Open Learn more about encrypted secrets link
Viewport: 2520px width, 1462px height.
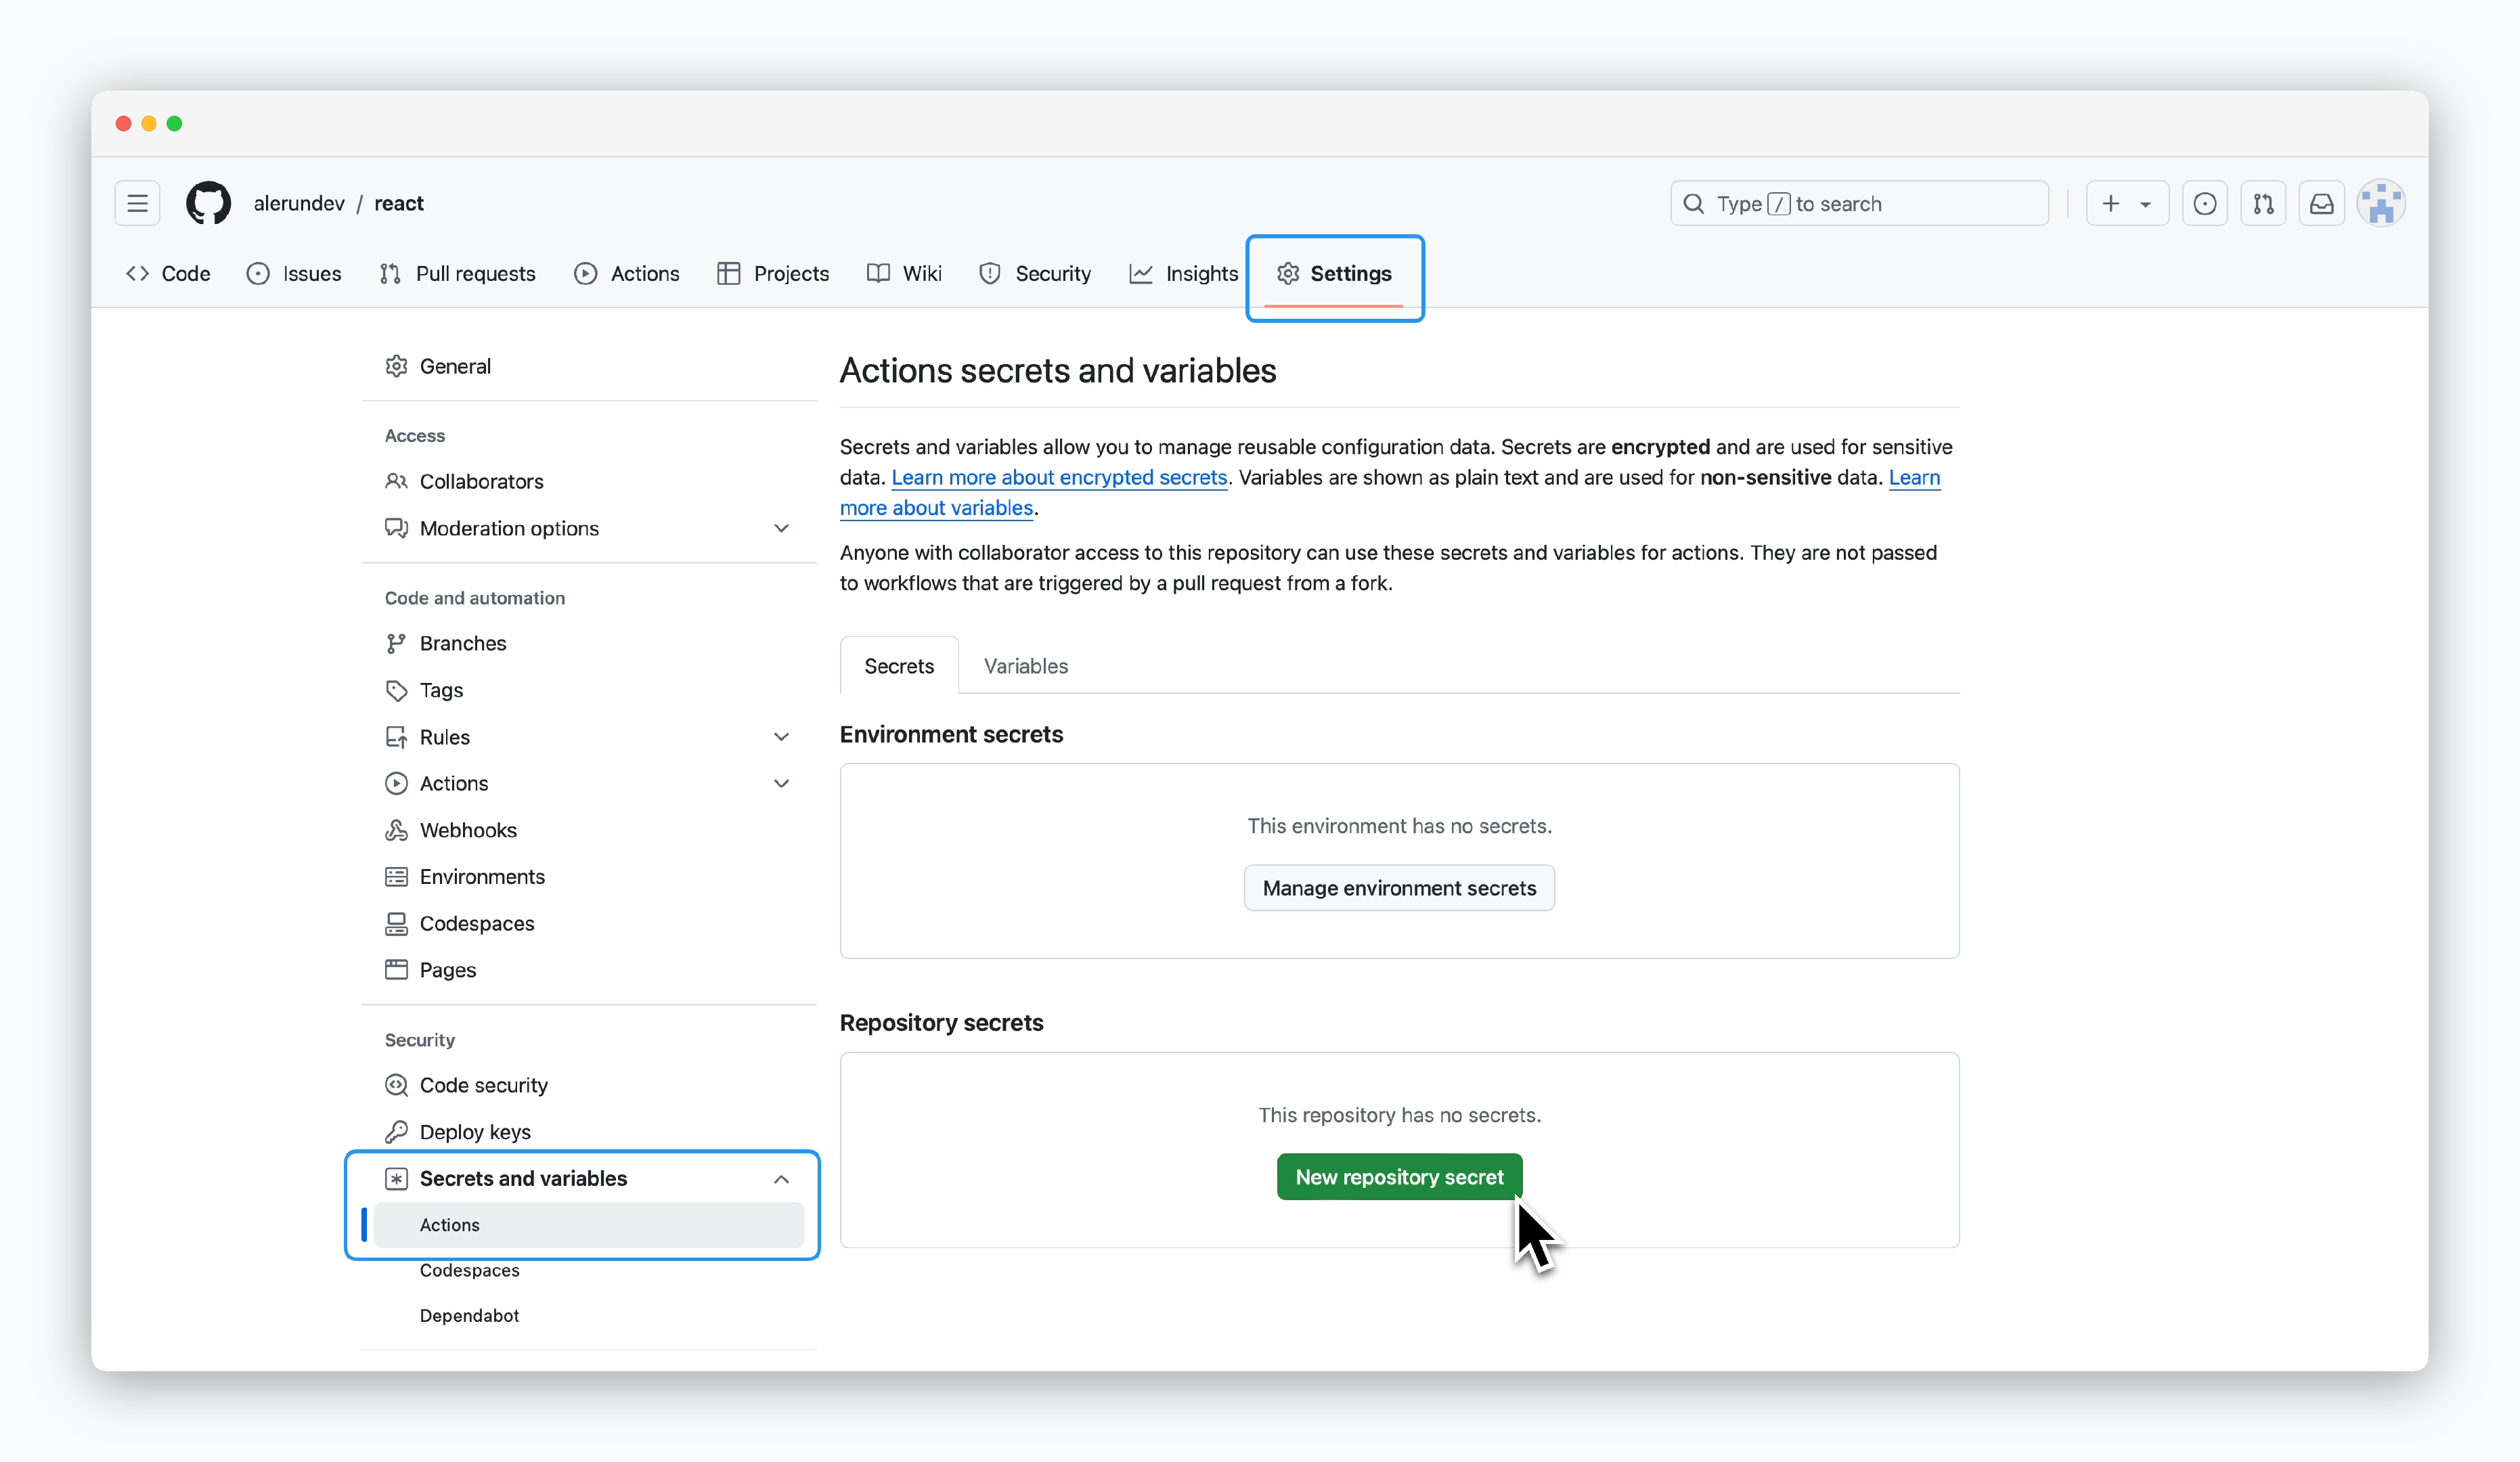point(1059,477)
